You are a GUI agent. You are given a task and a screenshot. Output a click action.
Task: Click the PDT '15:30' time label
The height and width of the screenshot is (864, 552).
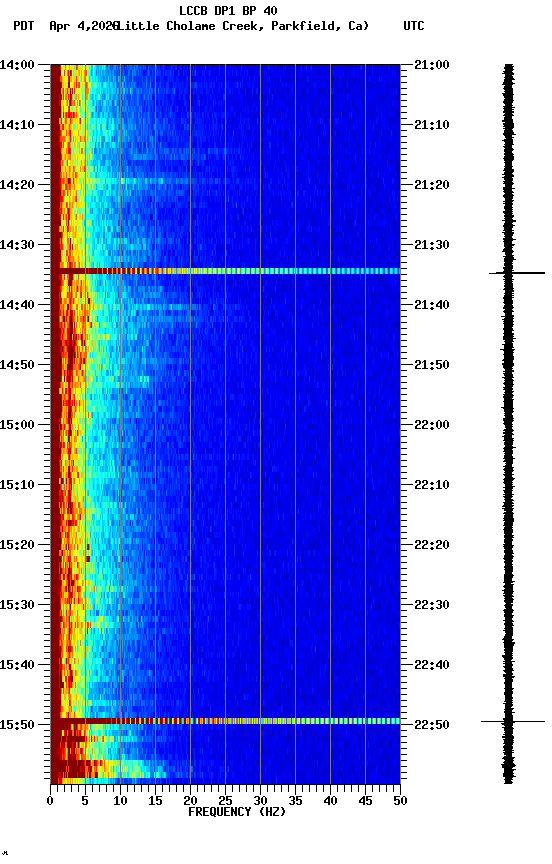[x=17, y=605]
